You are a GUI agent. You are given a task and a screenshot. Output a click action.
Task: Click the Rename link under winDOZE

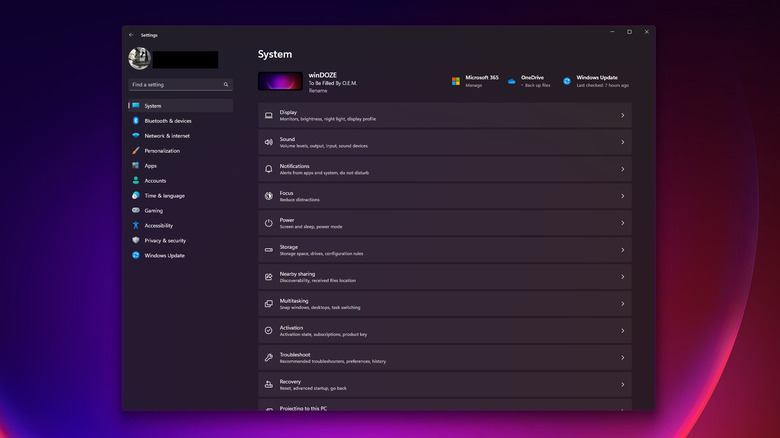317,91
